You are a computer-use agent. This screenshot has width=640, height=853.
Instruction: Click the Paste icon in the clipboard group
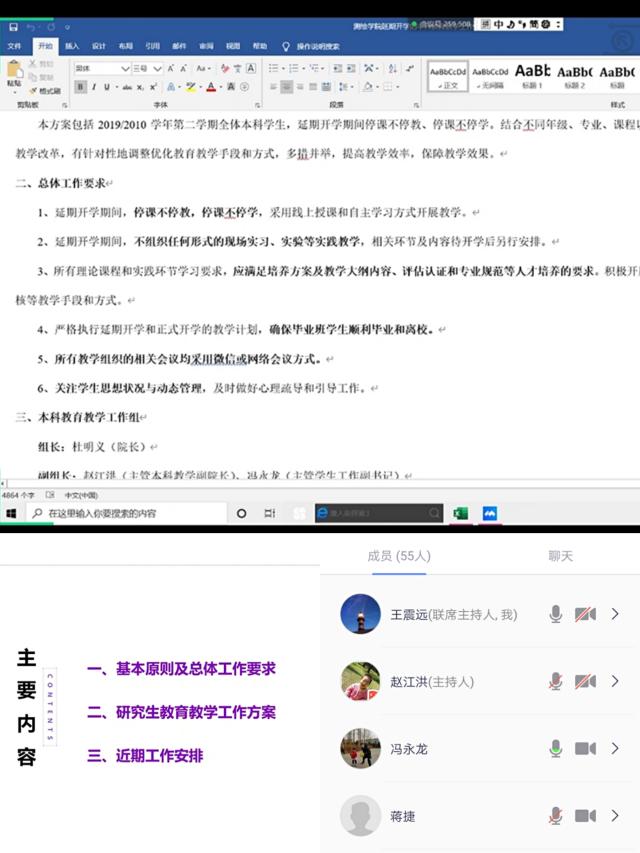(x=14, y=73)
